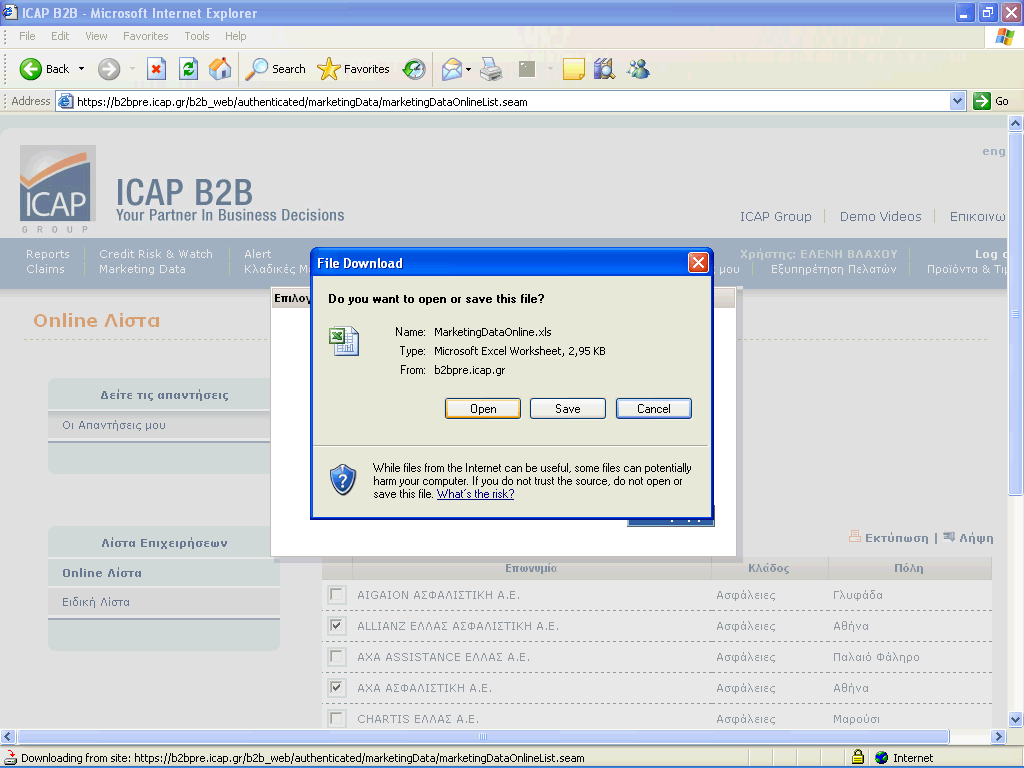Image resolution: width=1024 pixels, height=768 pixels.
Task: Click the horizontal scrollbar left arrow
Action: (x=8, y=737)
